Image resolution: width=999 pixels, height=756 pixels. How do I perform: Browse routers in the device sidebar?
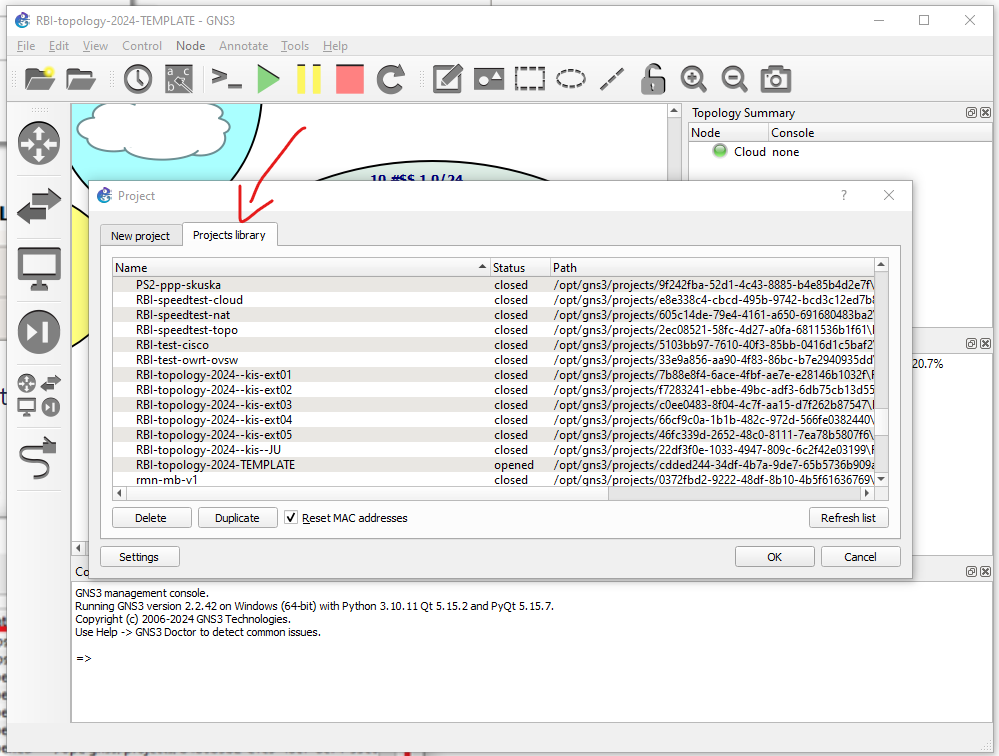pos(39,143)
